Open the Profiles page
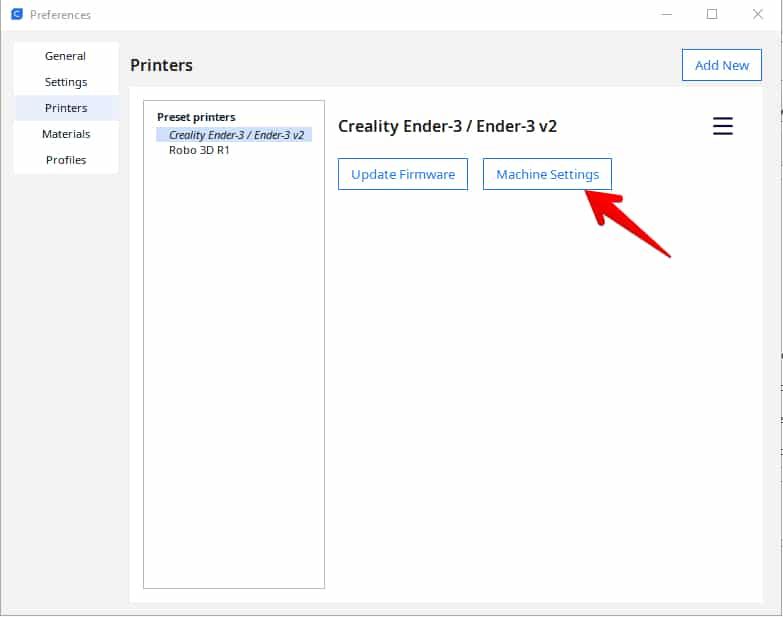This screenshot has height=617, width=783. point(66,160)
